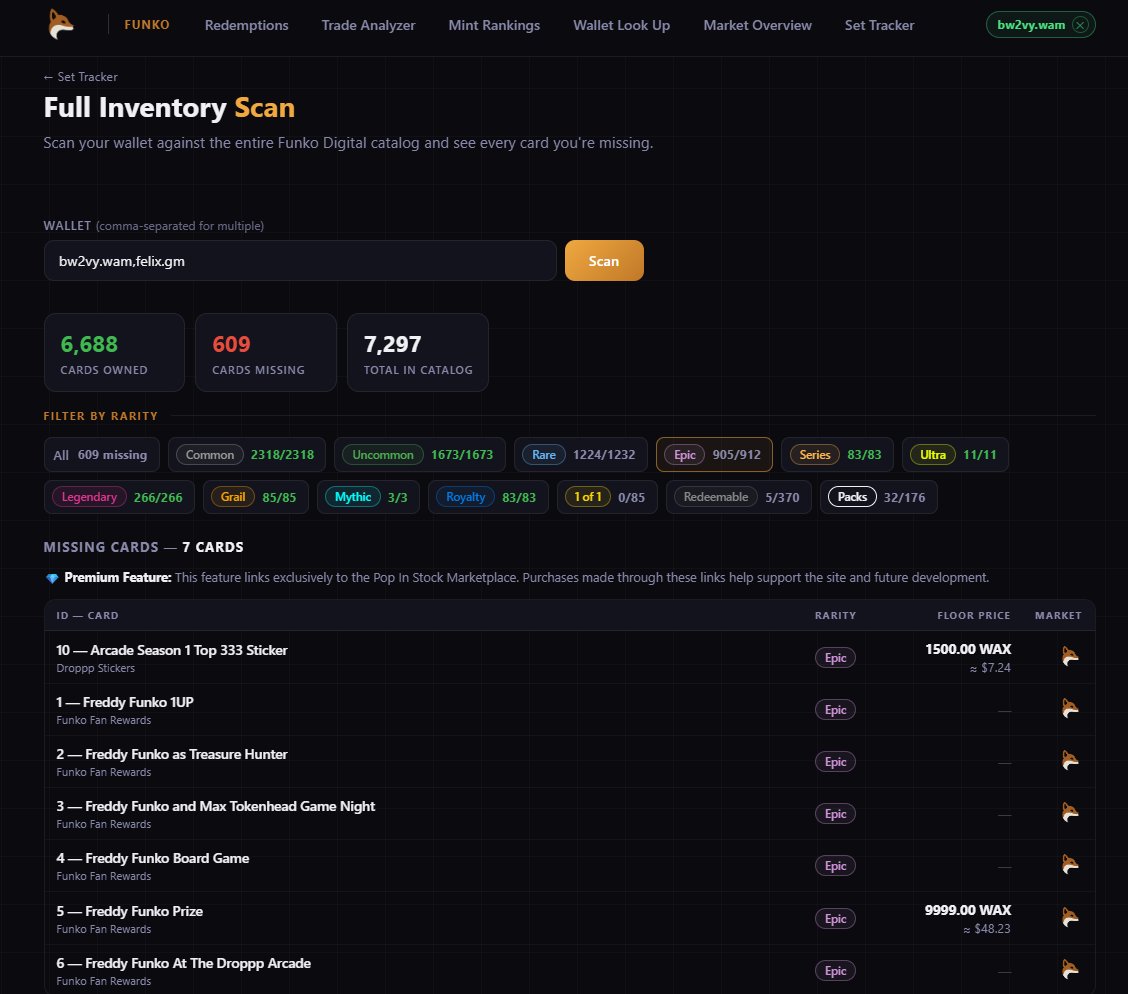Viewport: 1128px width, 994px height.
Task: Click the FLOOR PRICE column header
Action: pos(973,616)
